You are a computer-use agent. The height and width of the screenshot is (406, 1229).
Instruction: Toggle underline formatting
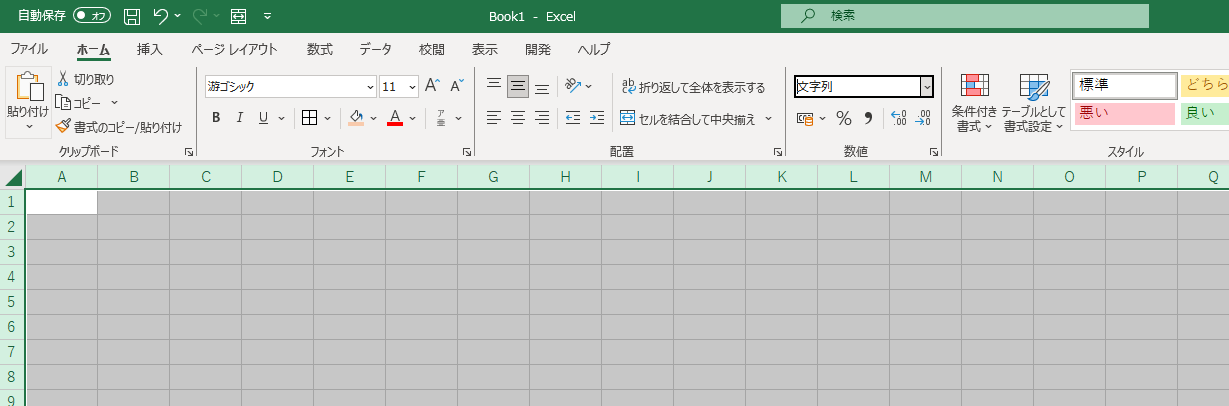tap(264, 118)
